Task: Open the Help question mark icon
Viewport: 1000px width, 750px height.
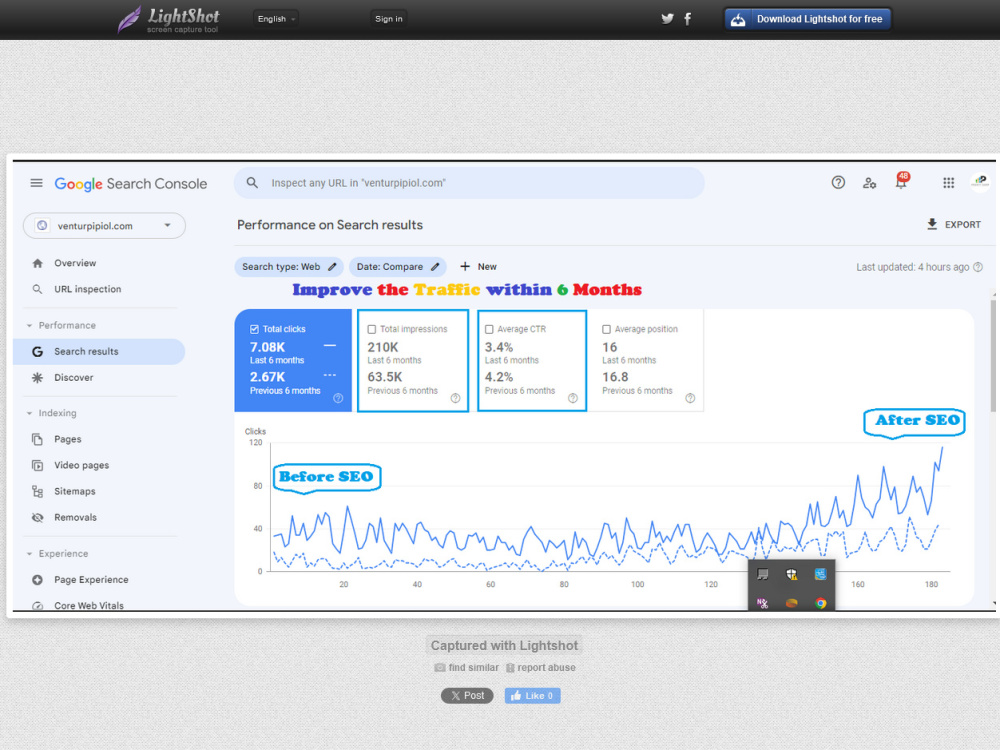Action: pos(838,183)
